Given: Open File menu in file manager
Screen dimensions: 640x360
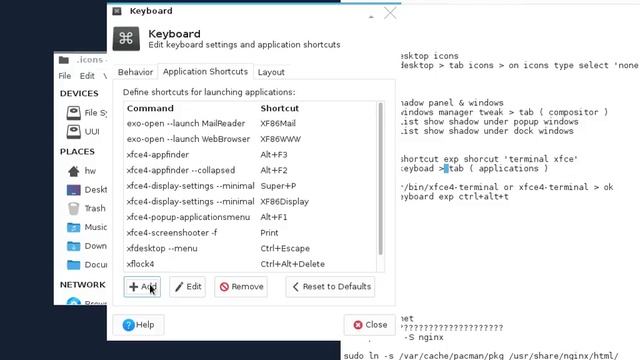Looking at the screenshot, I should pos(64,76).
